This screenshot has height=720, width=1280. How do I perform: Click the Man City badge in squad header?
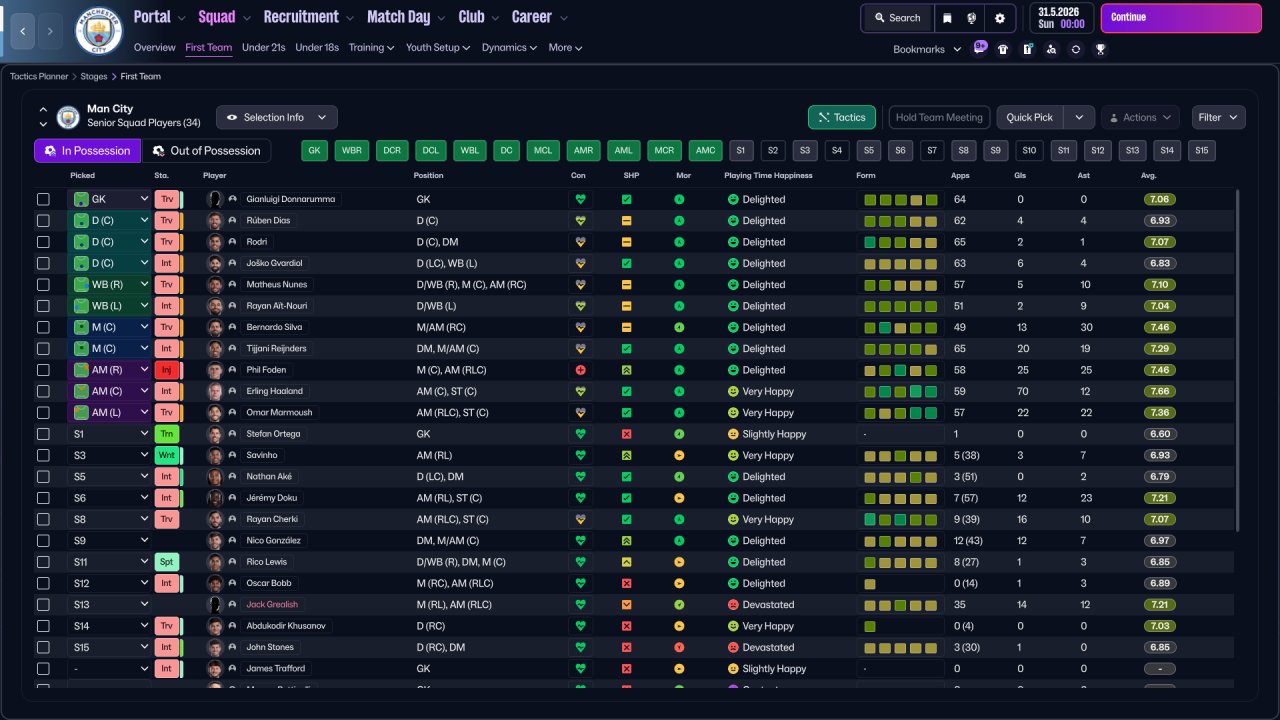coord(68,117)
